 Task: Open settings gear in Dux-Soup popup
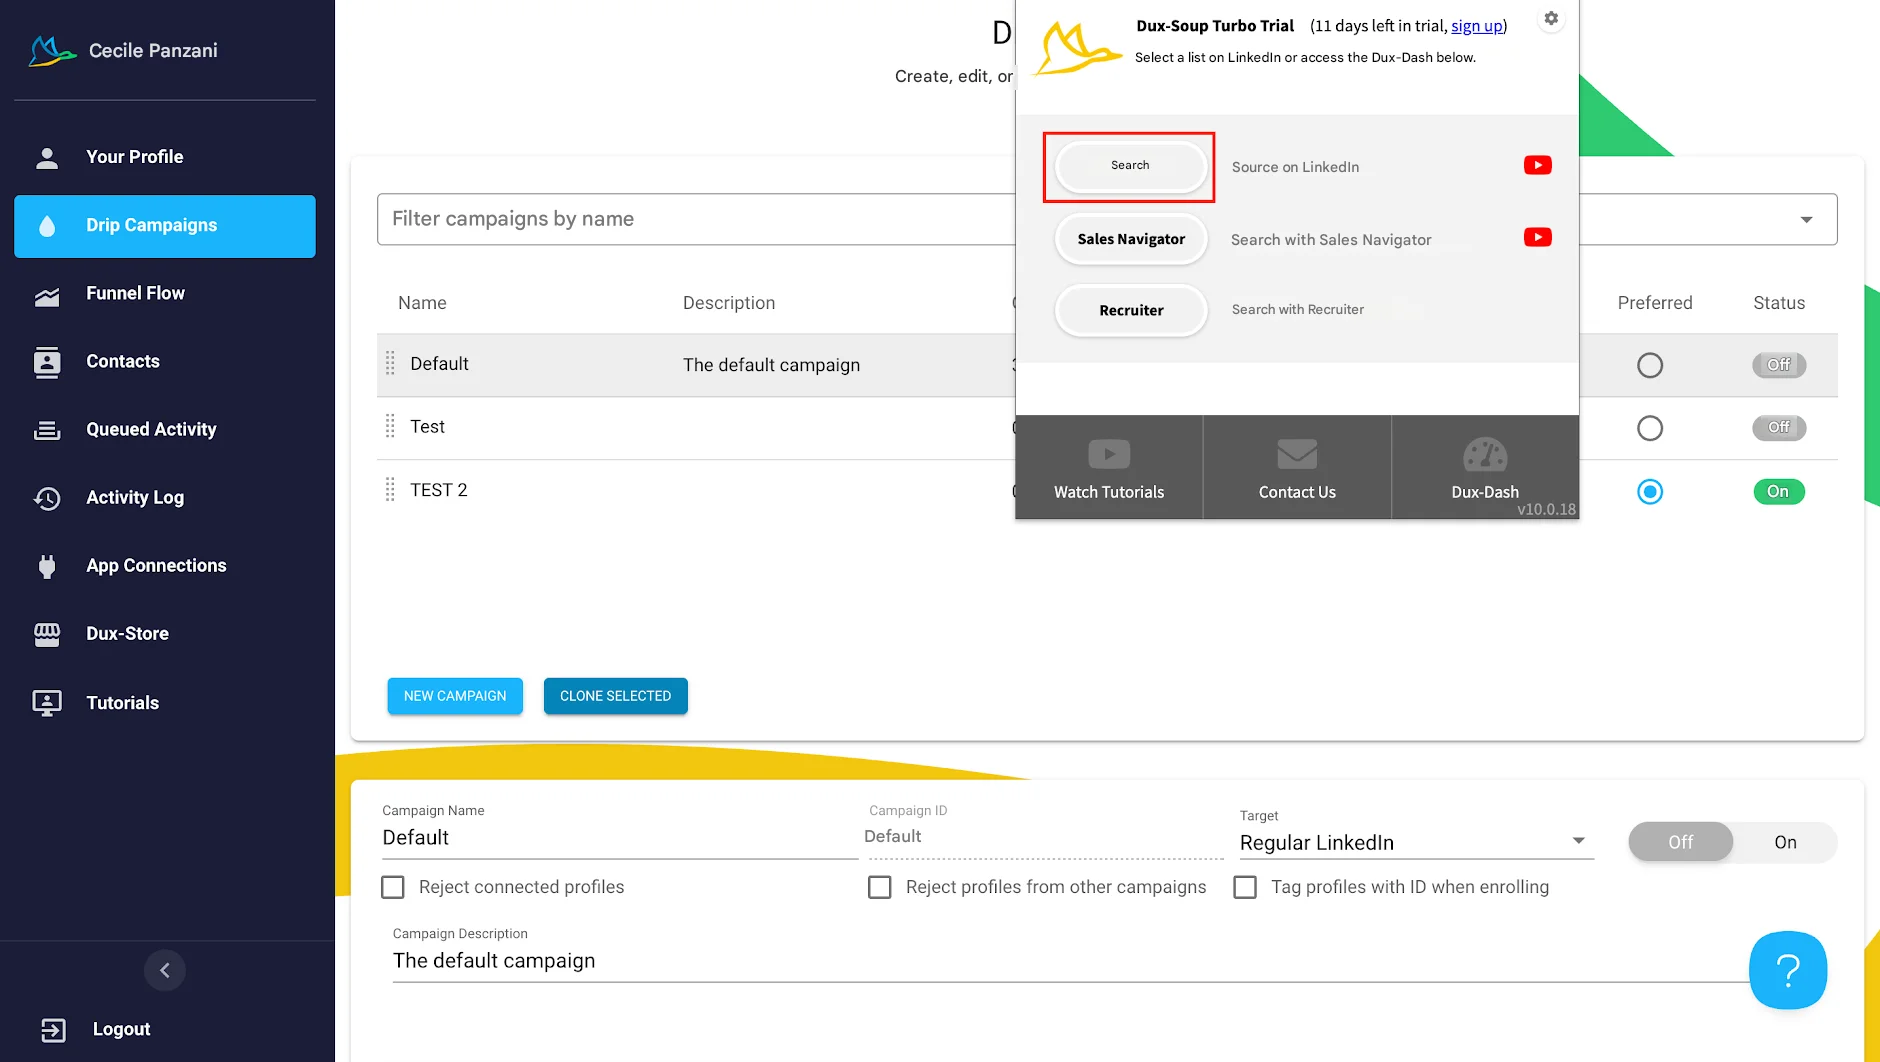pyautogui.click(x=1551, y=19)
